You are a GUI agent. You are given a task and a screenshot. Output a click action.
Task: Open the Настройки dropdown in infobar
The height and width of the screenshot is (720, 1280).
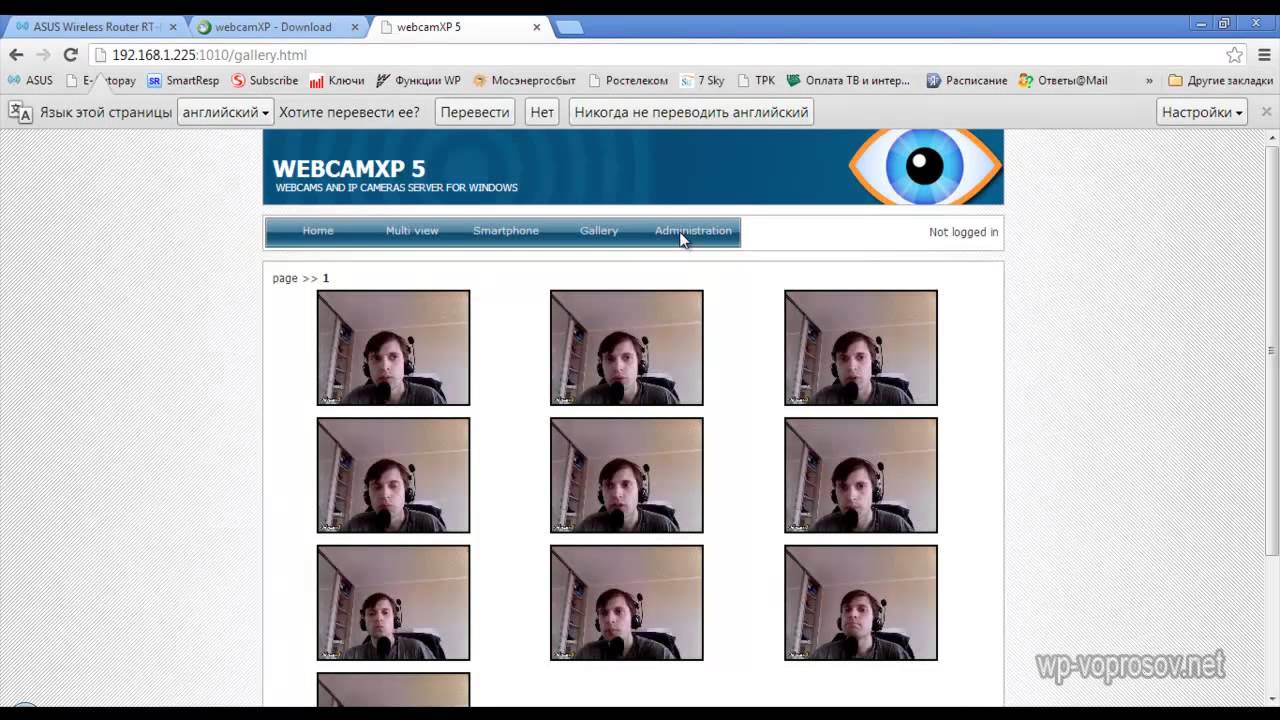[1202, 112]
